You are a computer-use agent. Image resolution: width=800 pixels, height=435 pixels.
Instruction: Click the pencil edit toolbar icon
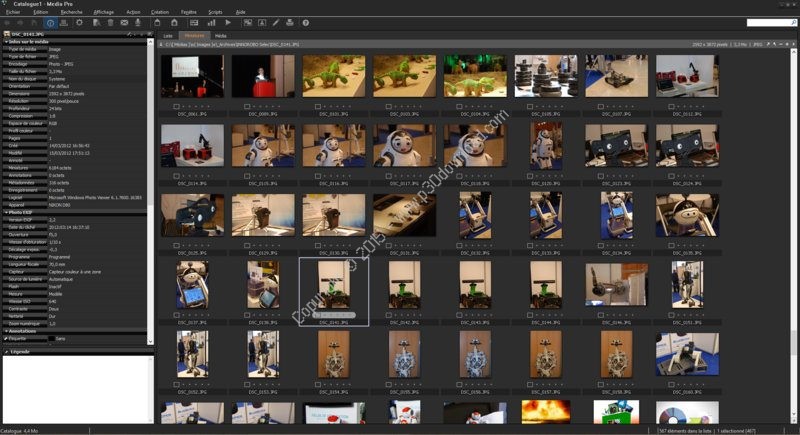click(276, 23)
